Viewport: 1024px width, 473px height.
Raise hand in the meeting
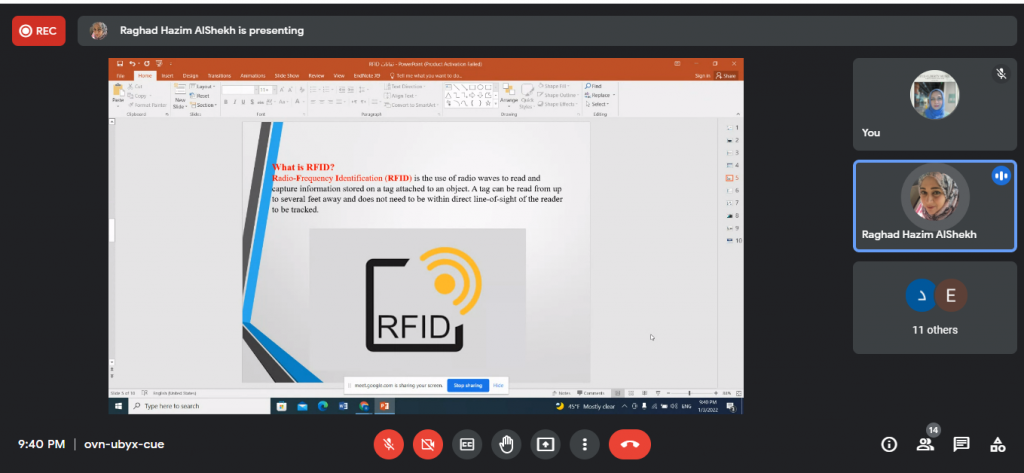click(x=506, y=444)
